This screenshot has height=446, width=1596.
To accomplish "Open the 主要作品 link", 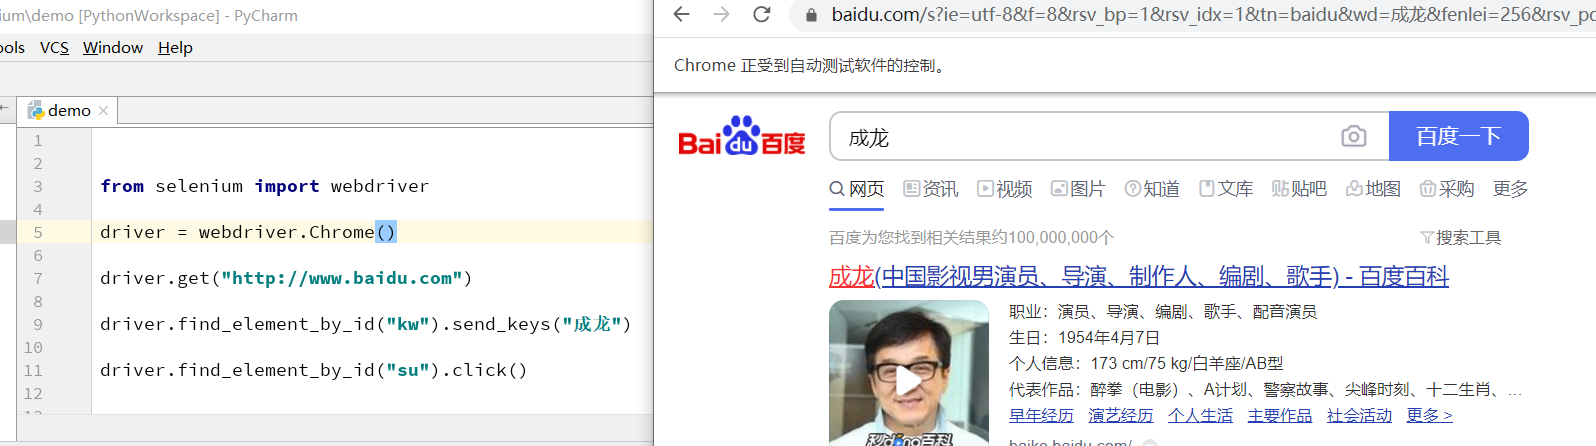I will click(1279, 415).
